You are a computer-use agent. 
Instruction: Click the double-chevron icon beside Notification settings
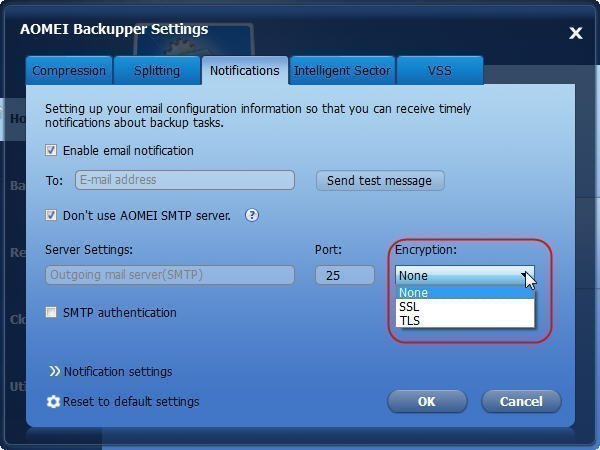(55, 371)
